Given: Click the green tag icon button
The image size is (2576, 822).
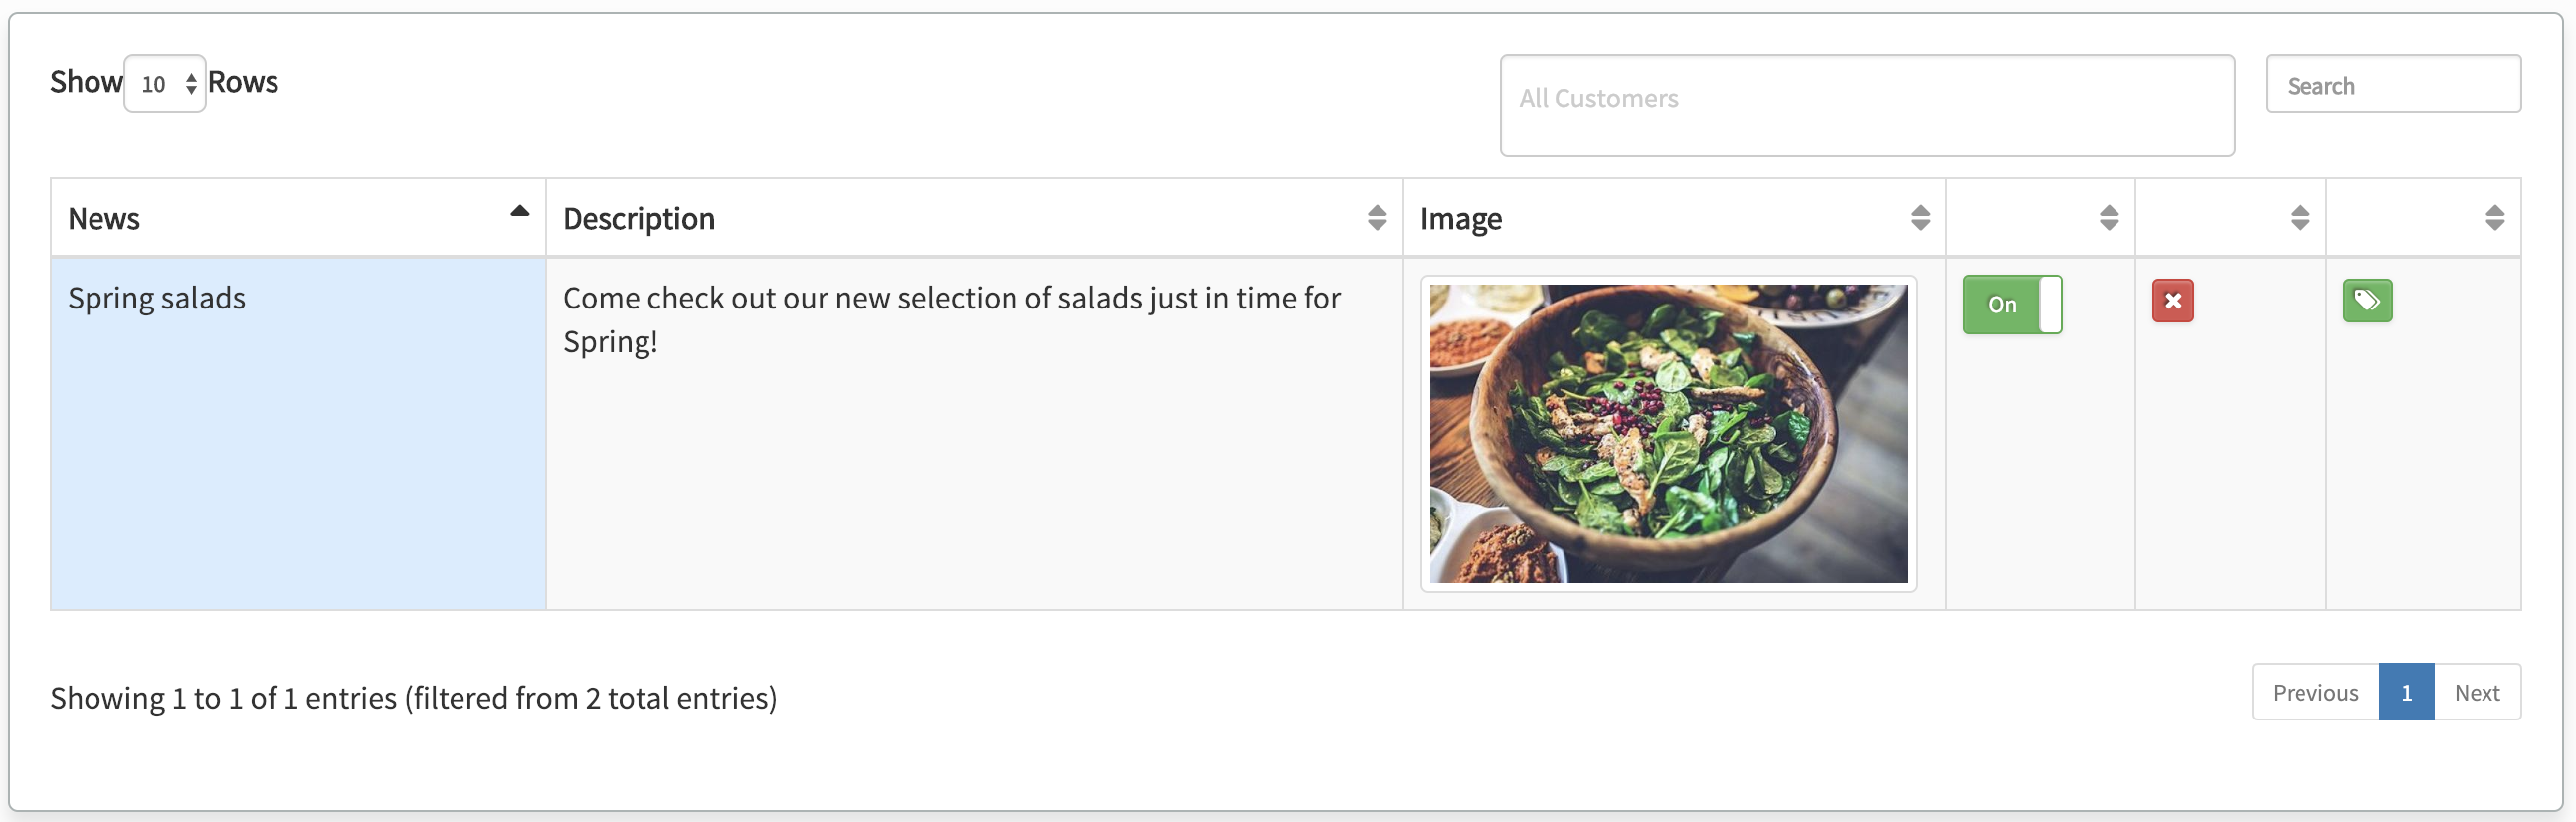Looking at the screenshot, I should tap(2366, 301).
